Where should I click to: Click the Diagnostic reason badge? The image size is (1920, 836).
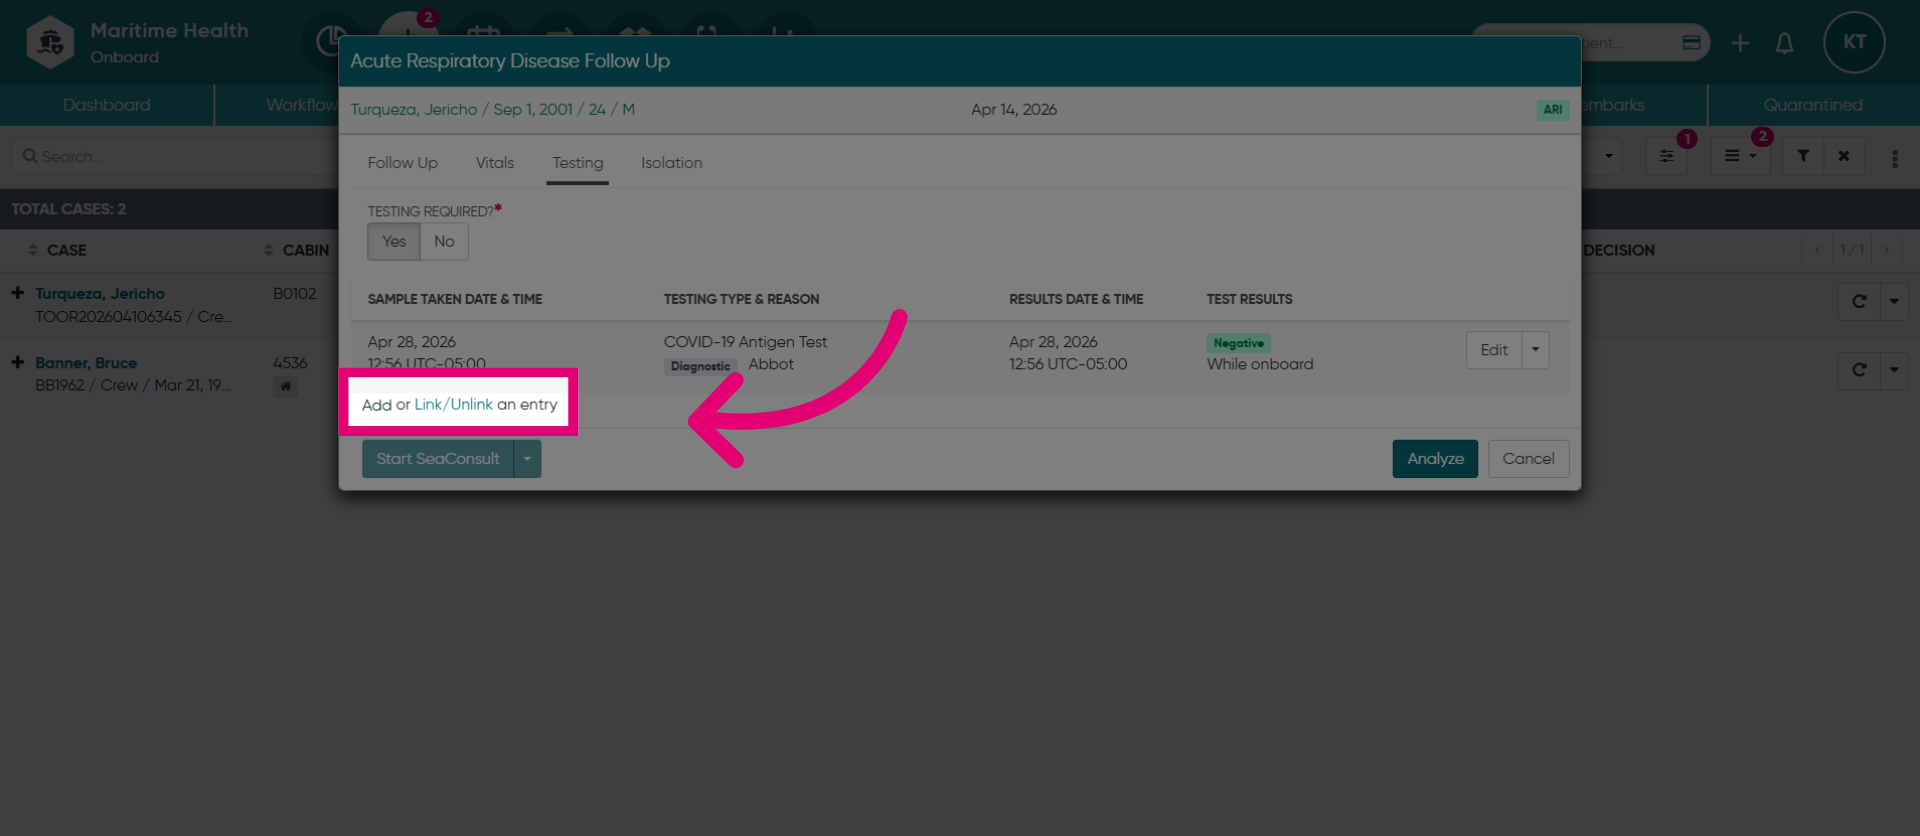coord(700,366)
